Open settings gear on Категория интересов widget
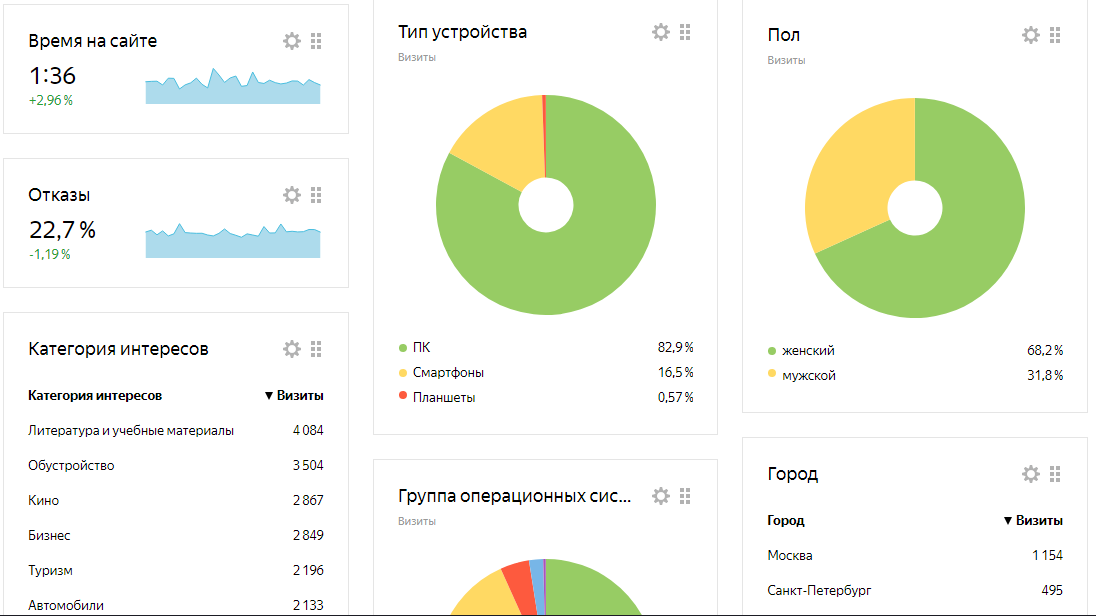 click(x=291, y=349)
